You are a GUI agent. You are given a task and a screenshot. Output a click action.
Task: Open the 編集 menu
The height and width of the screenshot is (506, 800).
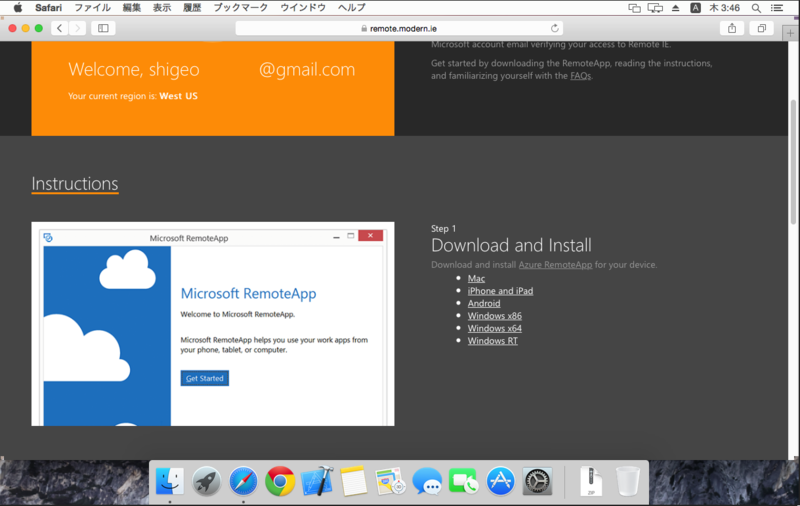[132, 8]
